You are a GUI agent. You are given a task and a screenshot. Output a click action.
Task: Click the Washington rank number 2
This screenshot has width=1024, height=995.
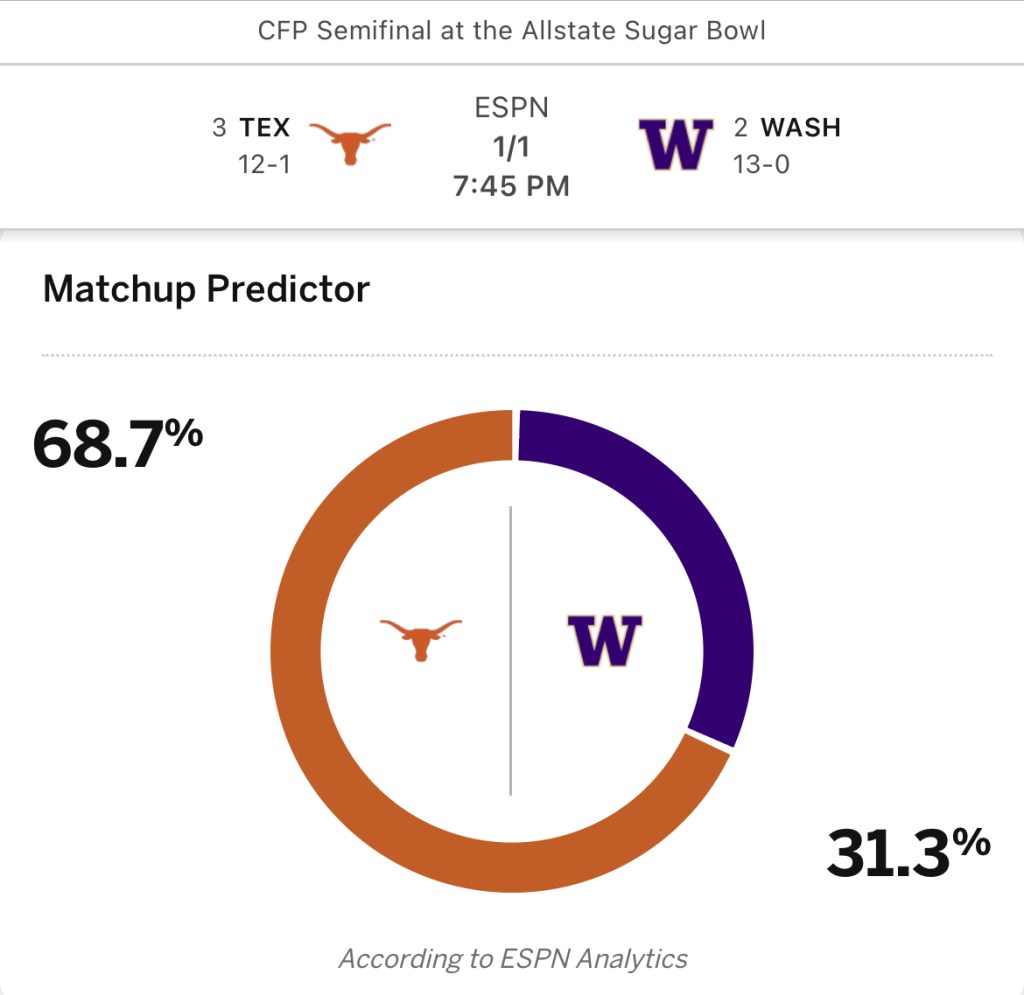[741, 128]
